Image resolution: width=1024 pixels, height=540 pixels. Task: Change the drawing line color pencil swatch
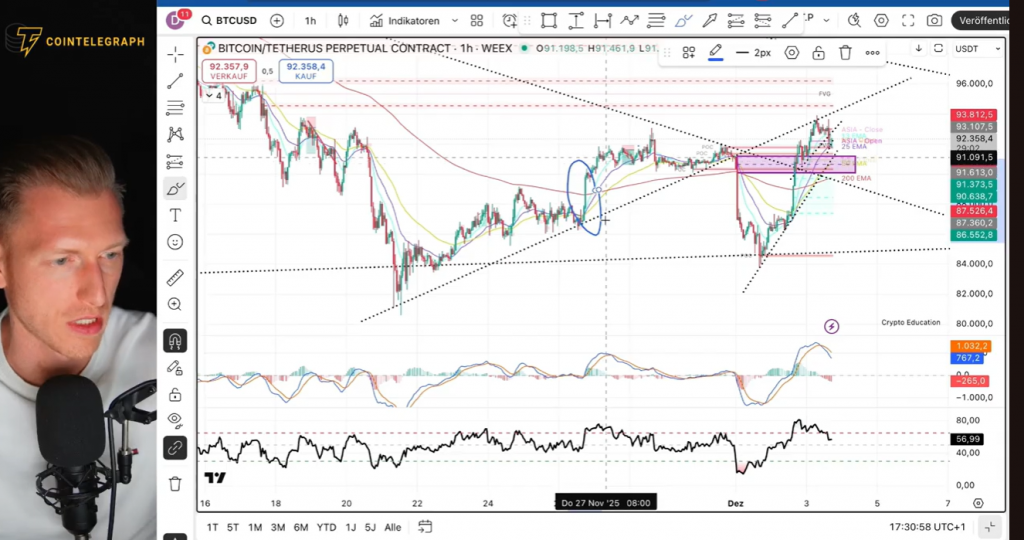[x=716, y=53]
